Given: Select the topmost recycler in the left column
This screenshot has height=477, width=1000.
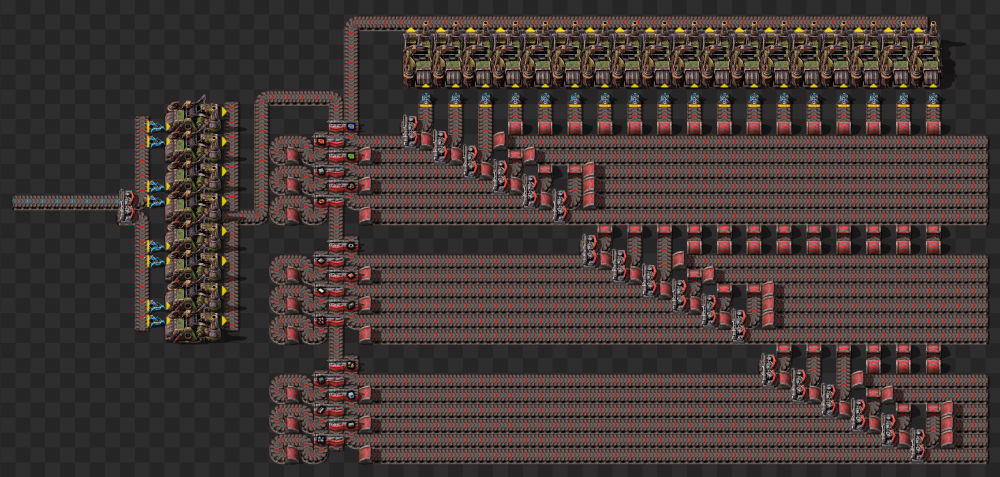Looking at the screenshot, I should [x=193, y=118].
